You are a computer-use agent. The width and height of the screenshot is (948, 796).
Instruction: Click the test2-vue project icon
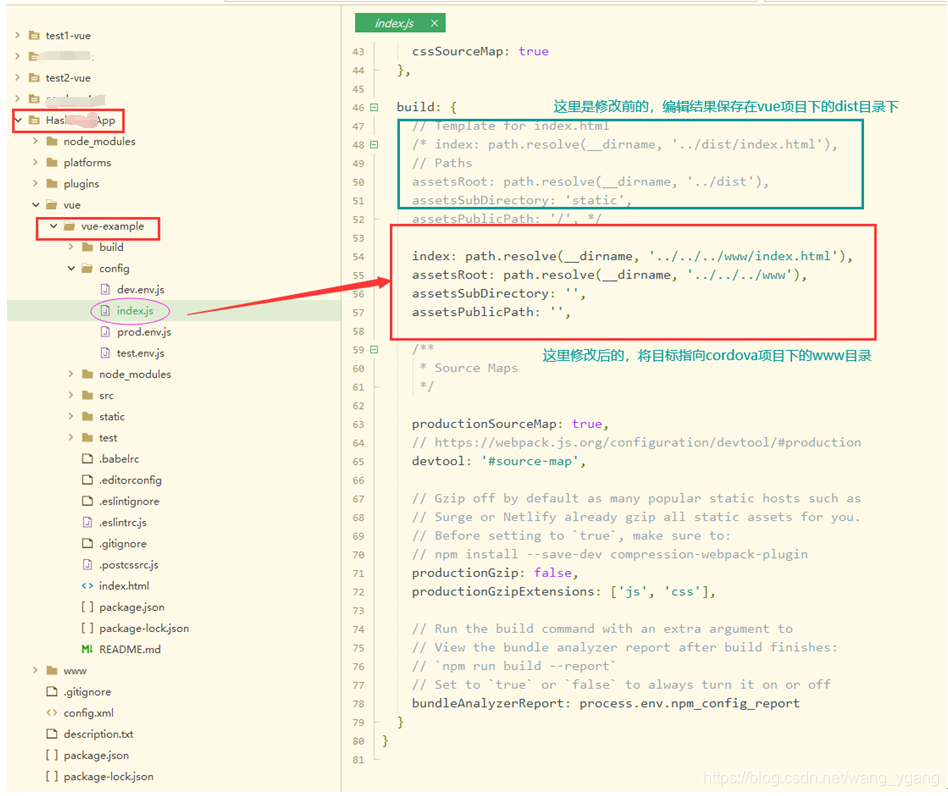click(34, 77)
